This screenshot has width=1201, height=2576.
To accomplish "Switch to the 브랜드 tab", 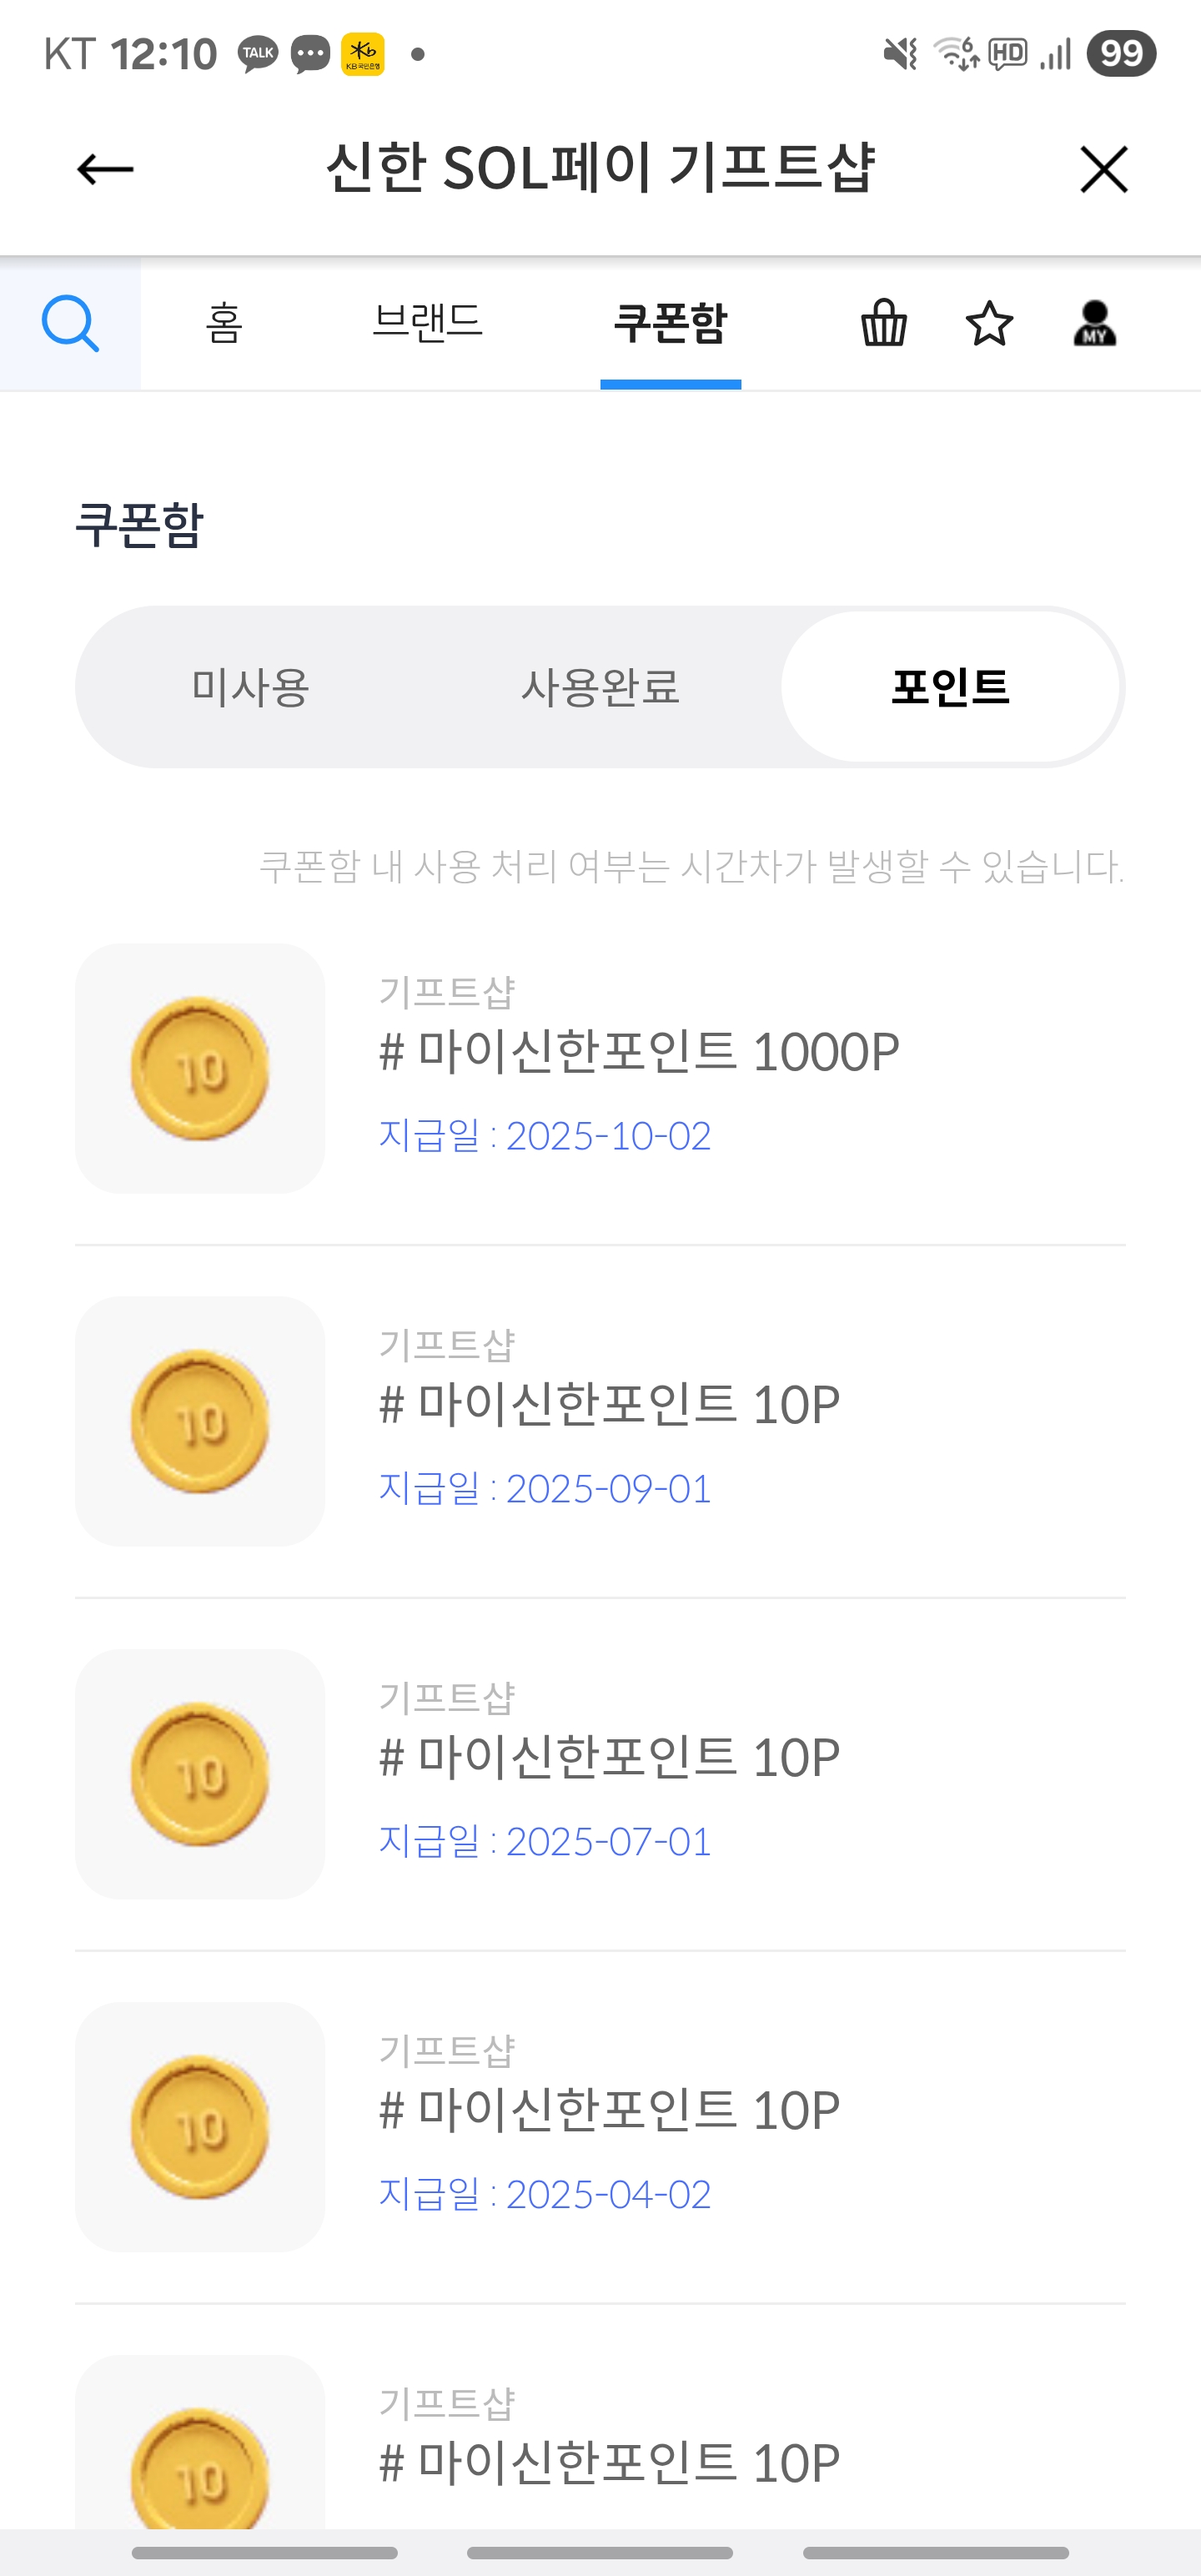I will 427,323.
